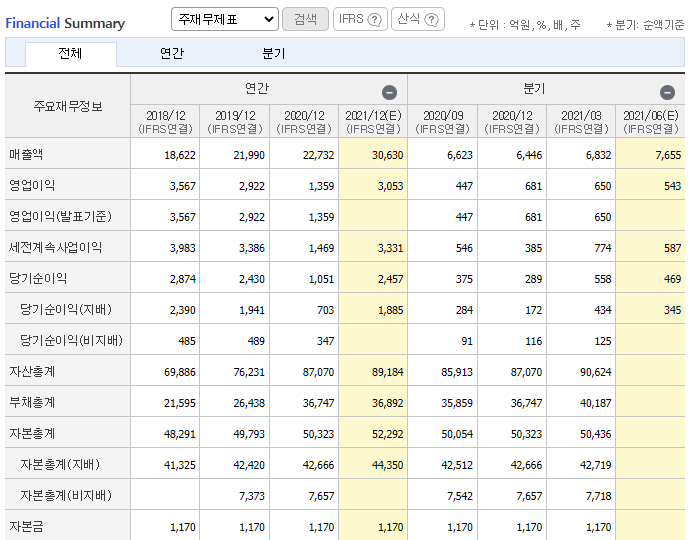Select the 부채총계 row label
693x540 pixels.
pyautogui.click(x=32, y=402)
